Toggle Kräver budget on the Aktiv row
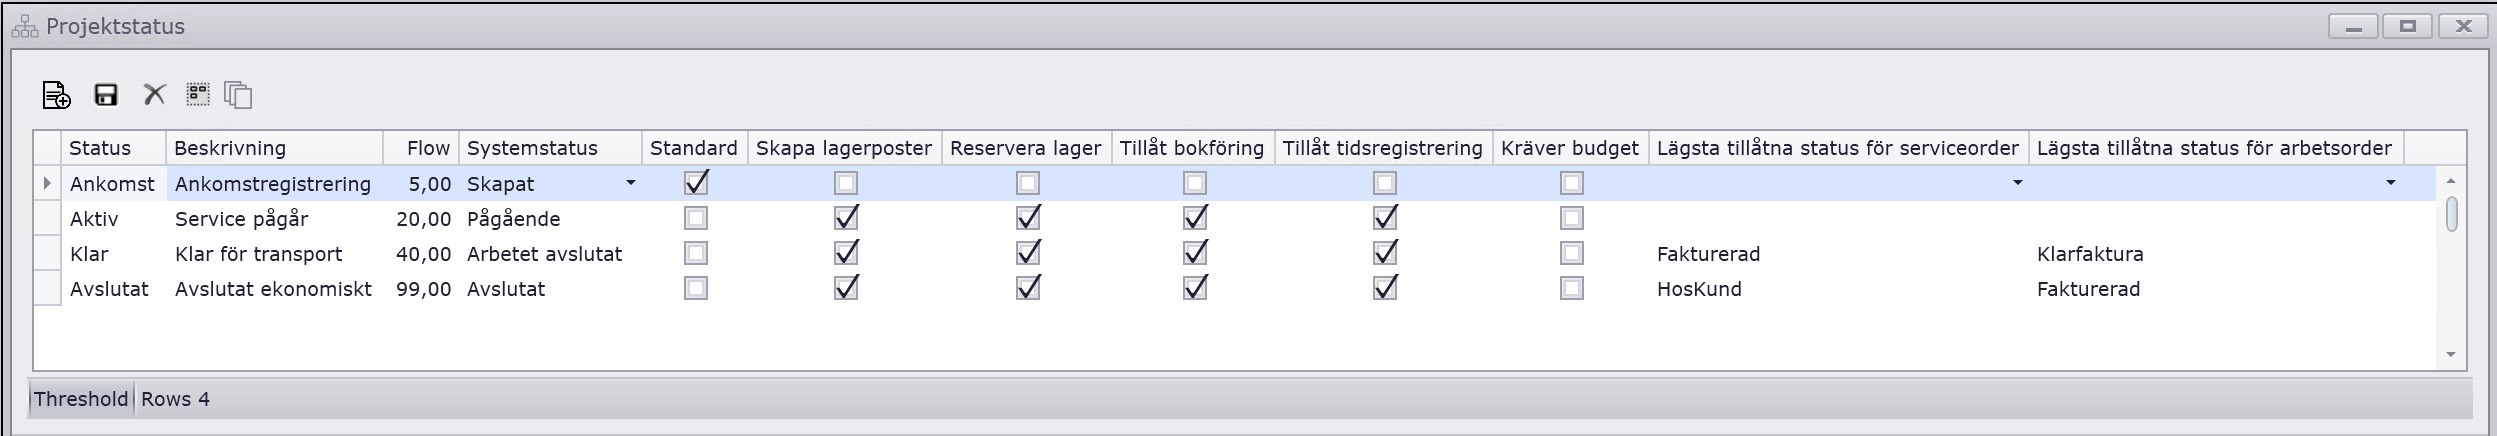Image resolution: width=2497 pixels, height=436 pixels. 1571,218
